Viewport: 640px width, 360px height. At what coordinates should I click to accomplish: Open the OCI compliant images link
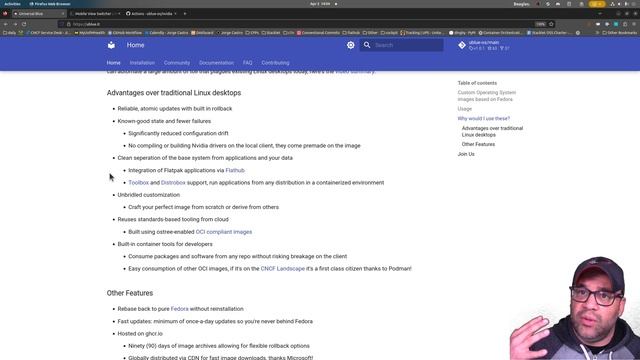point(224,232)
